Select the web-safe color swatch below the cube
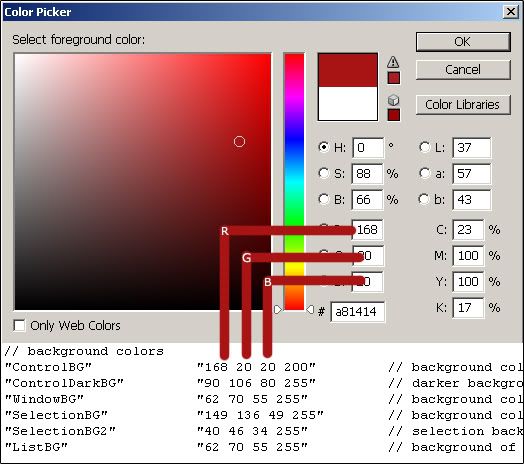Image resolution: width=524 pixels, height=464 pixels. [x=393, y=115]
